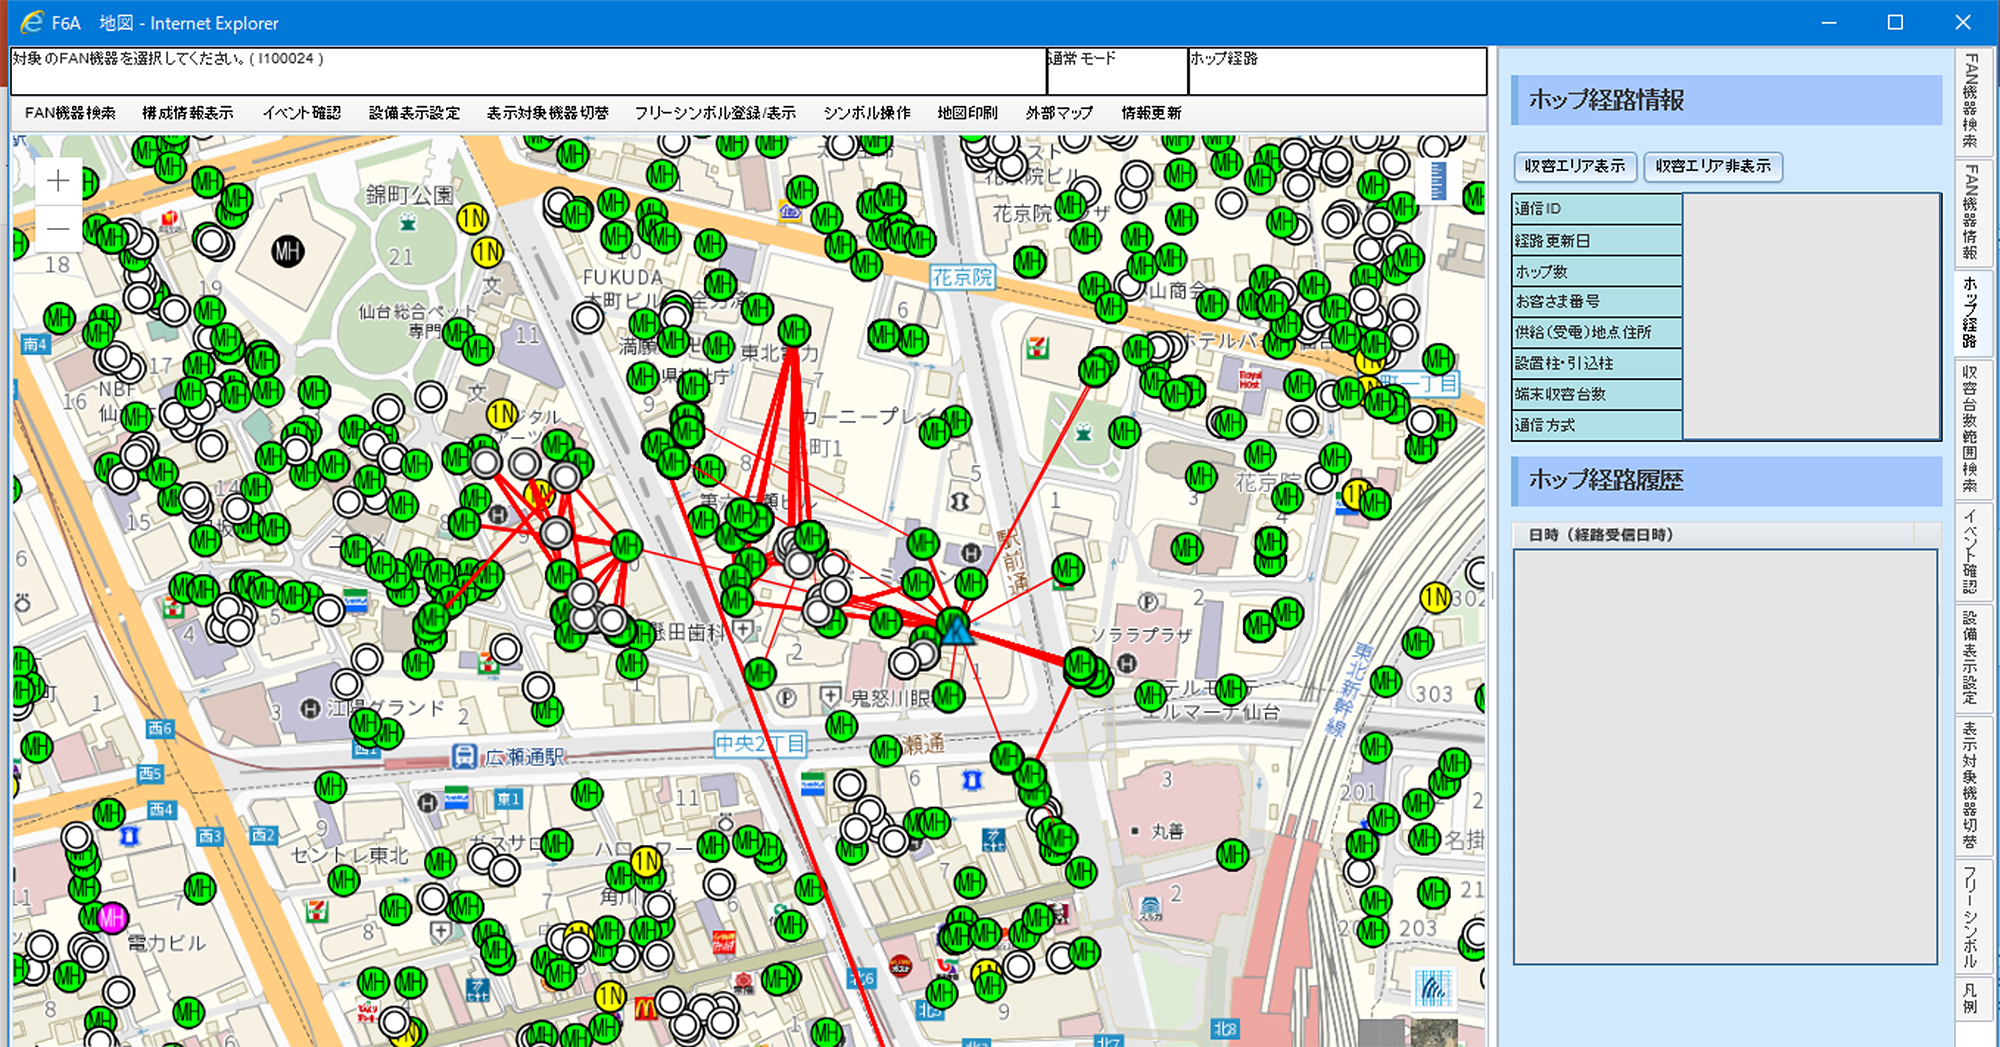Screen dimensions: 2000x1047
Task: Open the FAN機器検索 menu
Action: pyautogui.click(x=70, y=113)
